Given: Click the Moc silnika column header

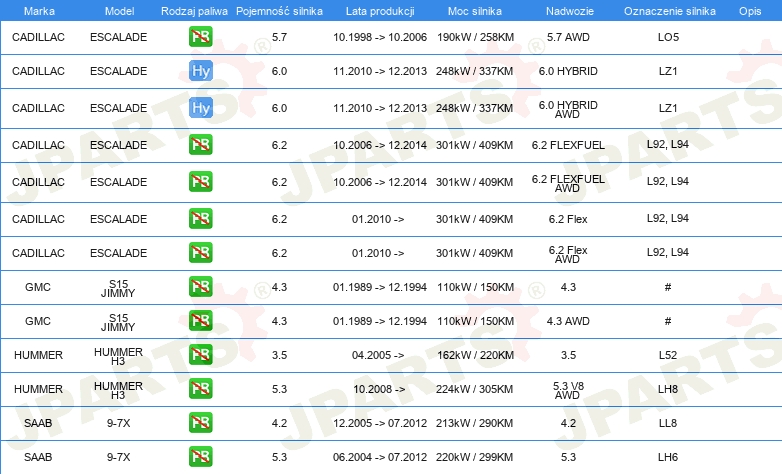Looking at the screenshot, I should pos(475,11).
